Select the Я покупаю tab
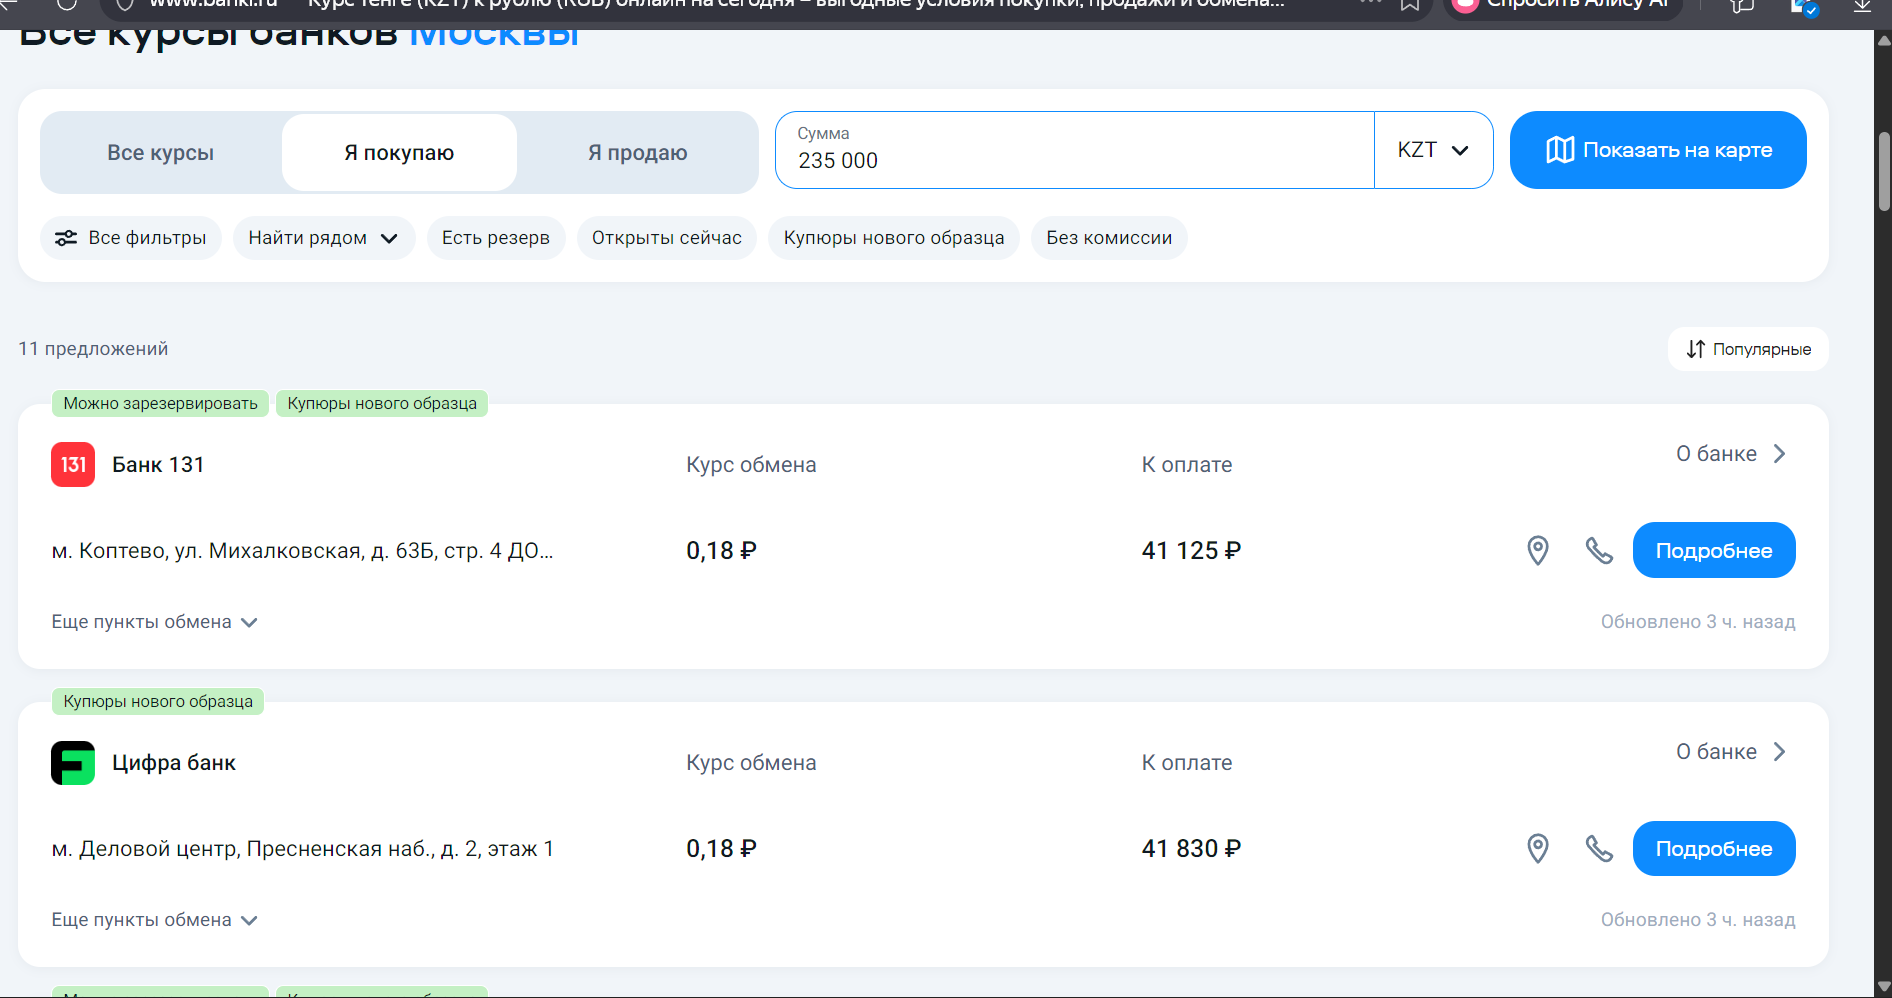1892x998 pixels. click(399, 153)
